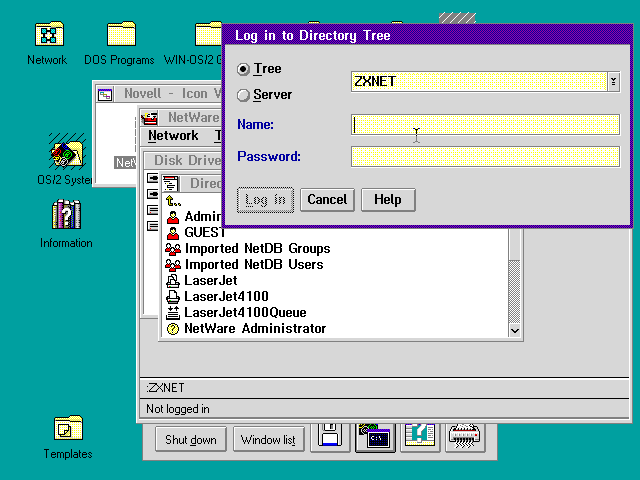
Task: Select the 'LaserJet4100Queue' entry text
Action: click(x=245, y=313)
